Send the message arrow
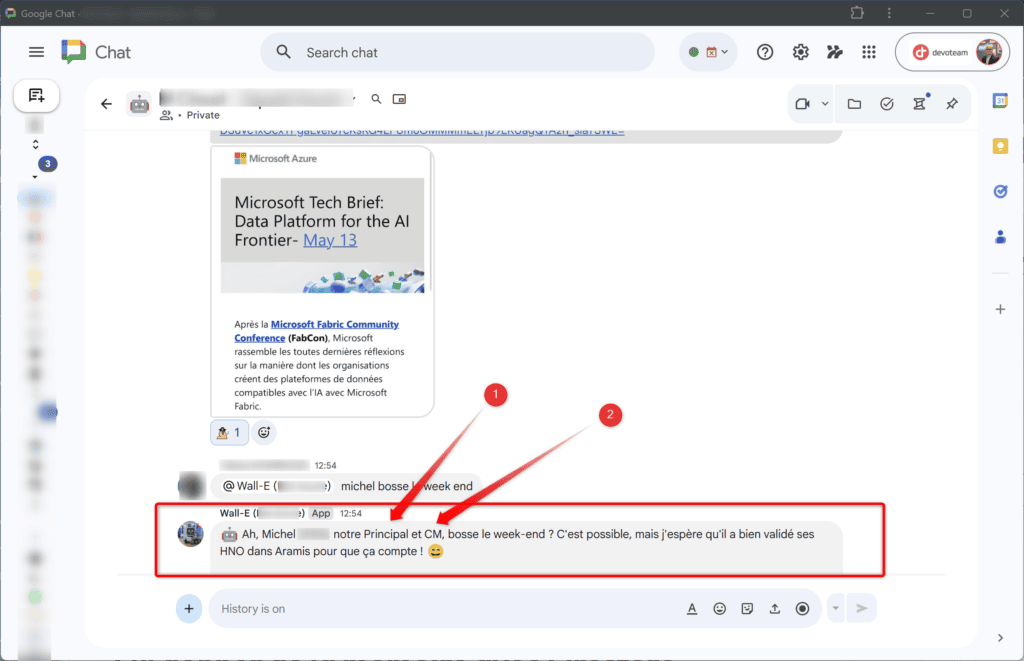This screenshot has height=661, width=1024. tap(861, 609)
